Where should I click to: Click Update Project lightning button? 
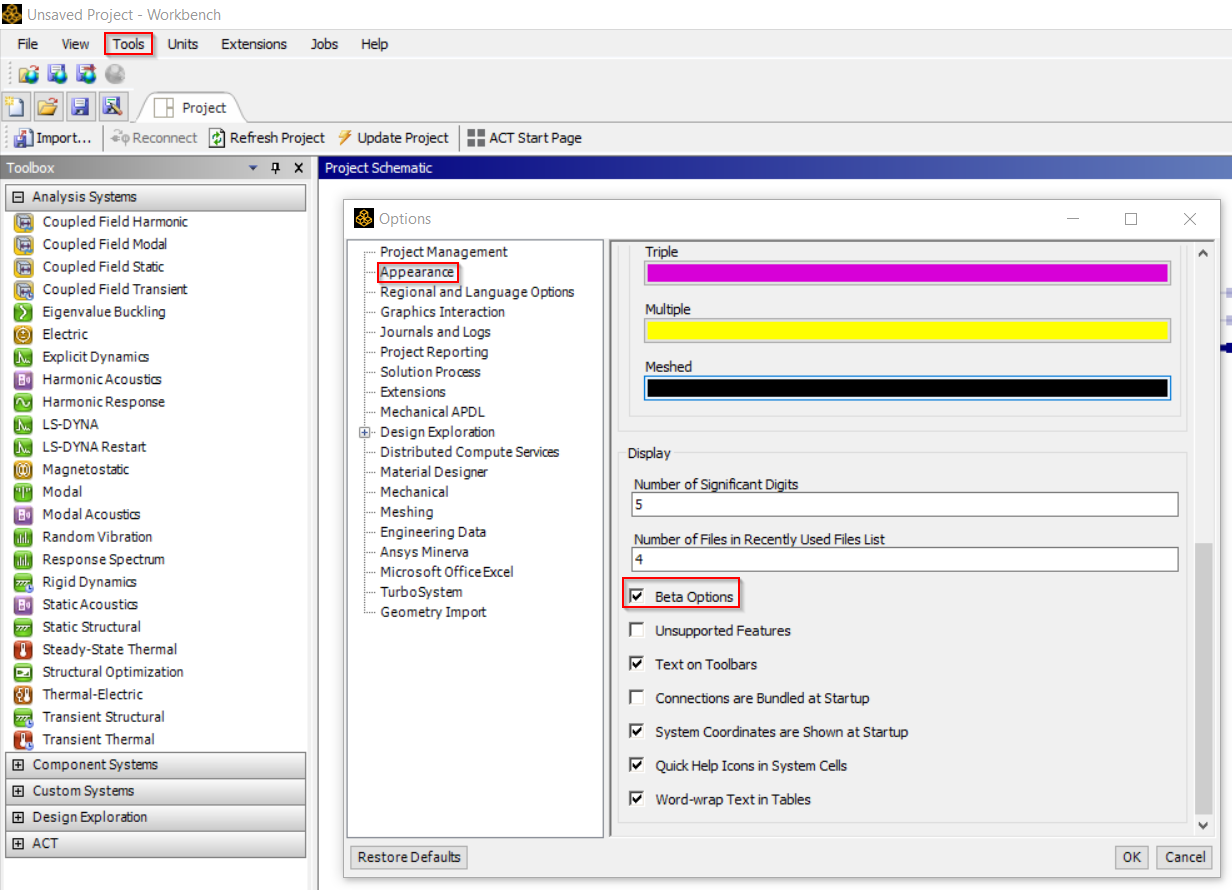(x=392, y=138)
